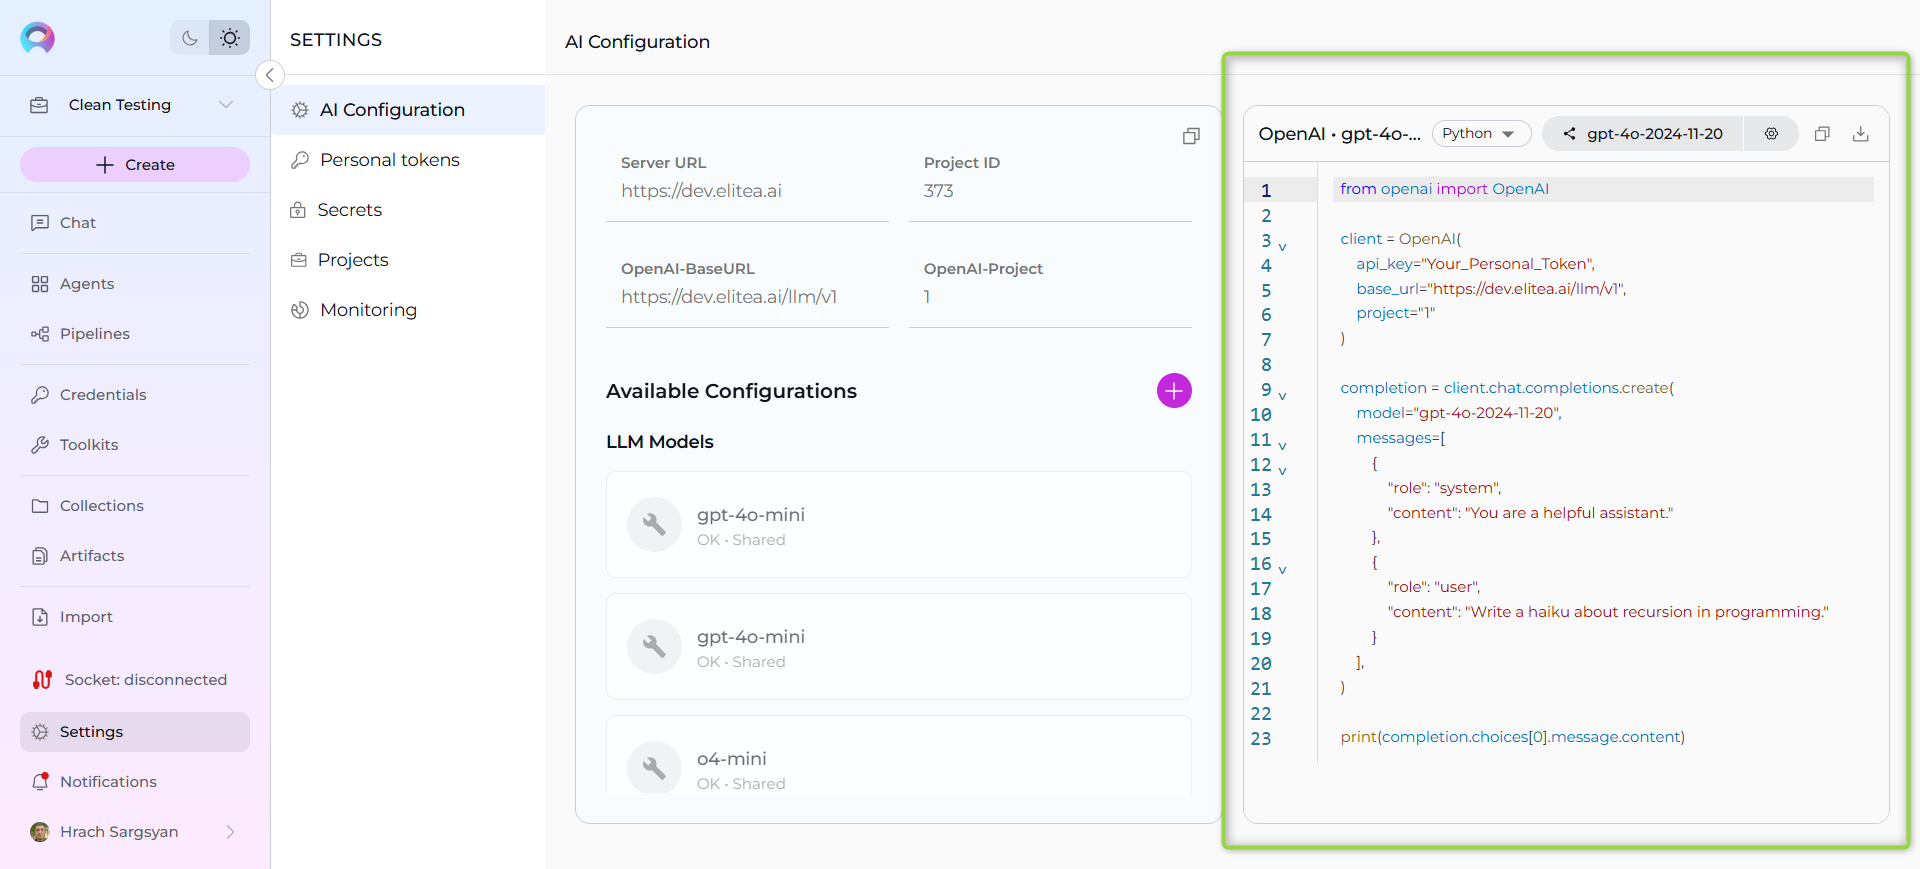Image resolution: width=1920 pixels, height=869 pixels.
Task: Select AI Configuration settings tab
Action: click(x=408, y=110)
